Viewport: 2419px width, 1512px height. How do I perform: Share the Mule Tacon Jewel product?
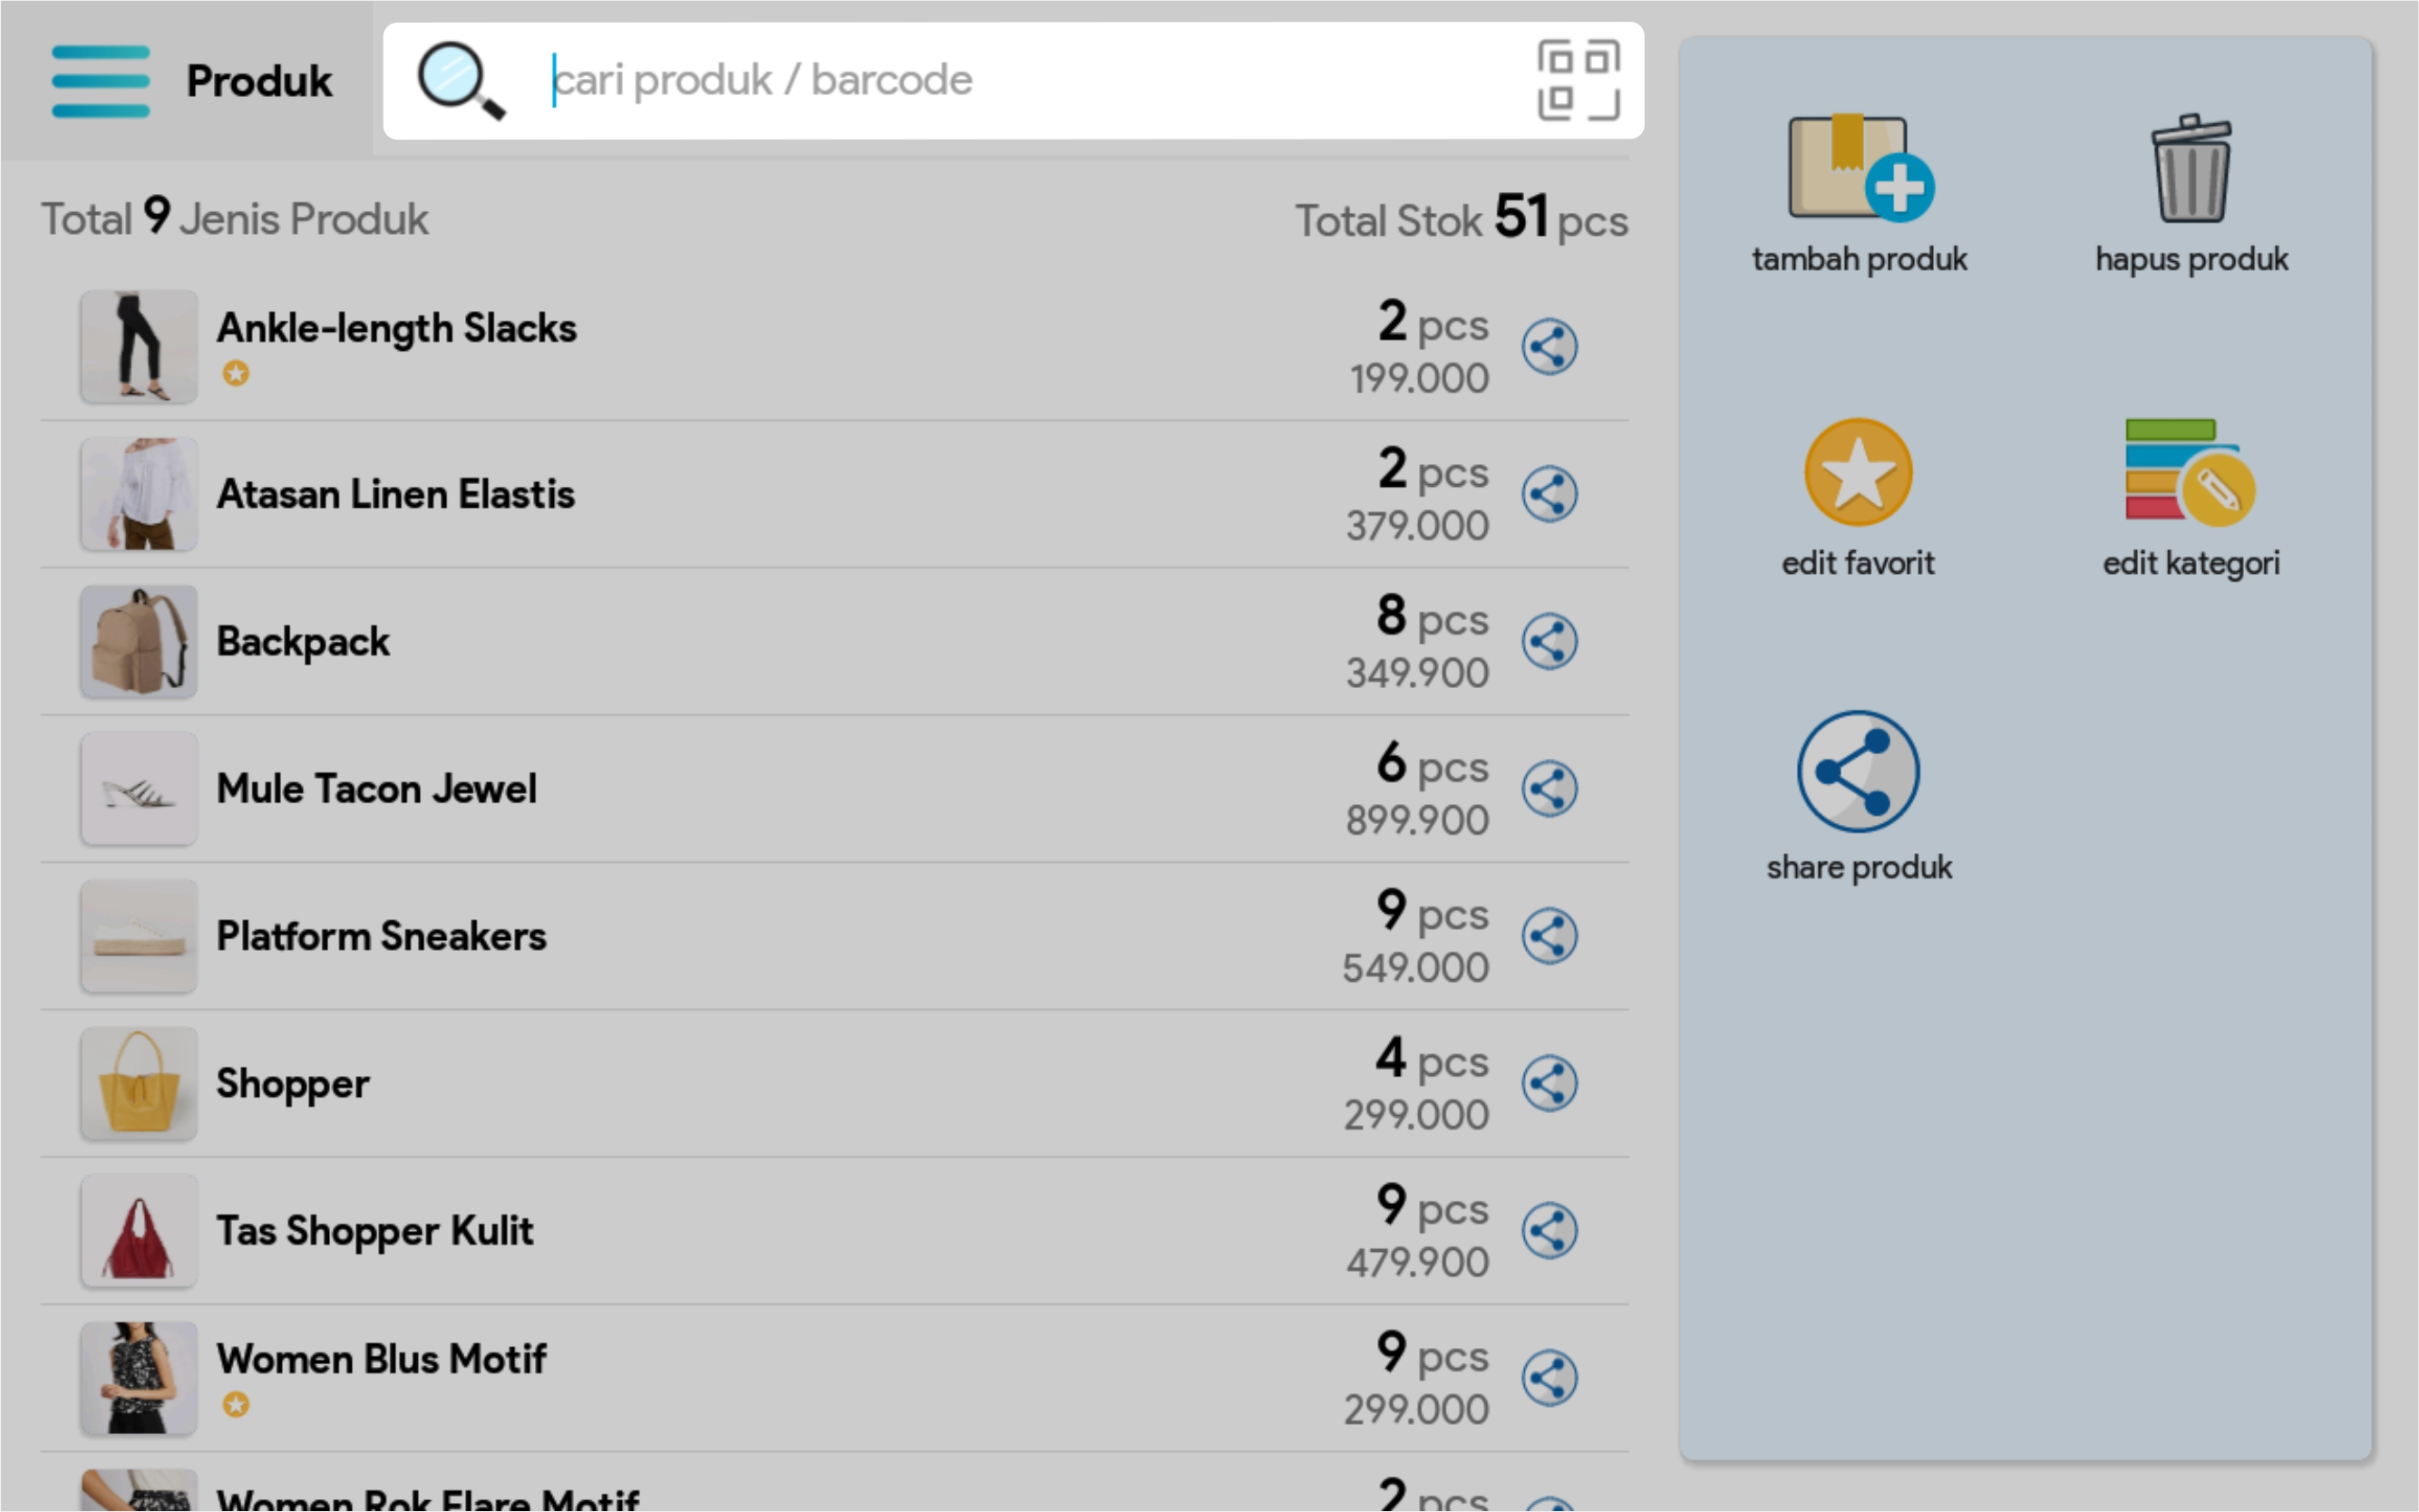1549,789
